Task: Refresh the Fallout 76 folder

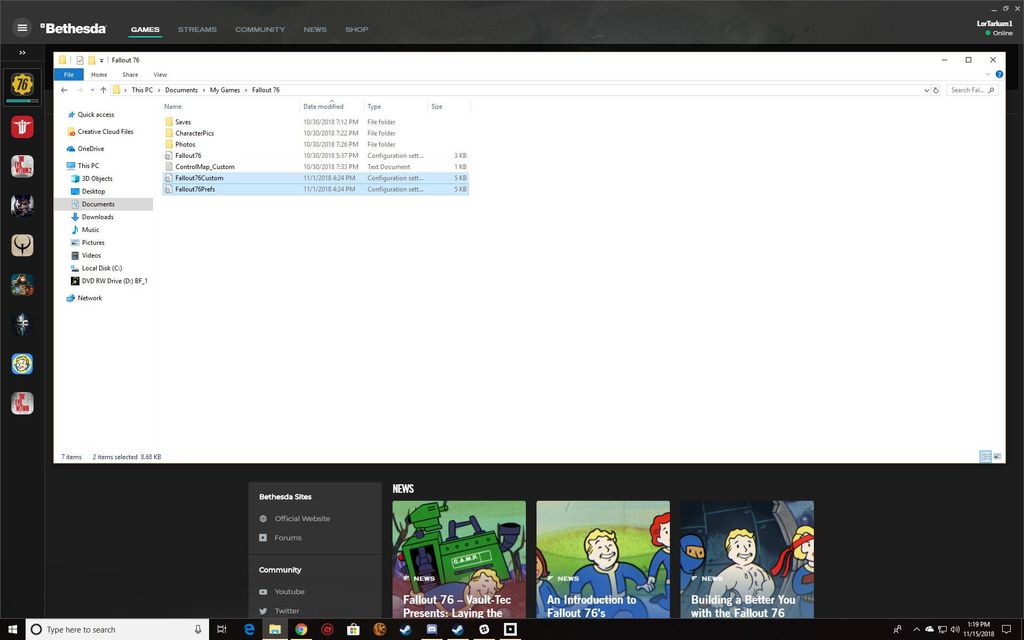Action: pyautogui.click(x=936, y=90)
